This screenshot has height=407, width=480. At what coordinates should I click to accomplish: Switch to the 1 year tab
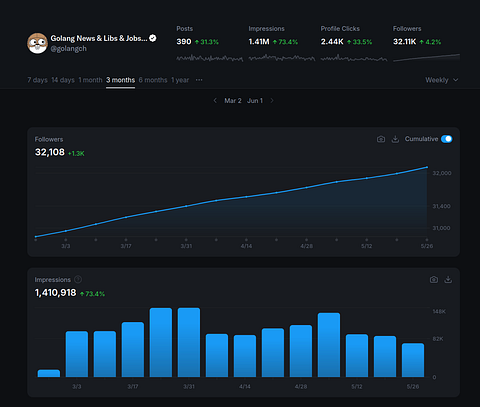click(x=180, y=80)
